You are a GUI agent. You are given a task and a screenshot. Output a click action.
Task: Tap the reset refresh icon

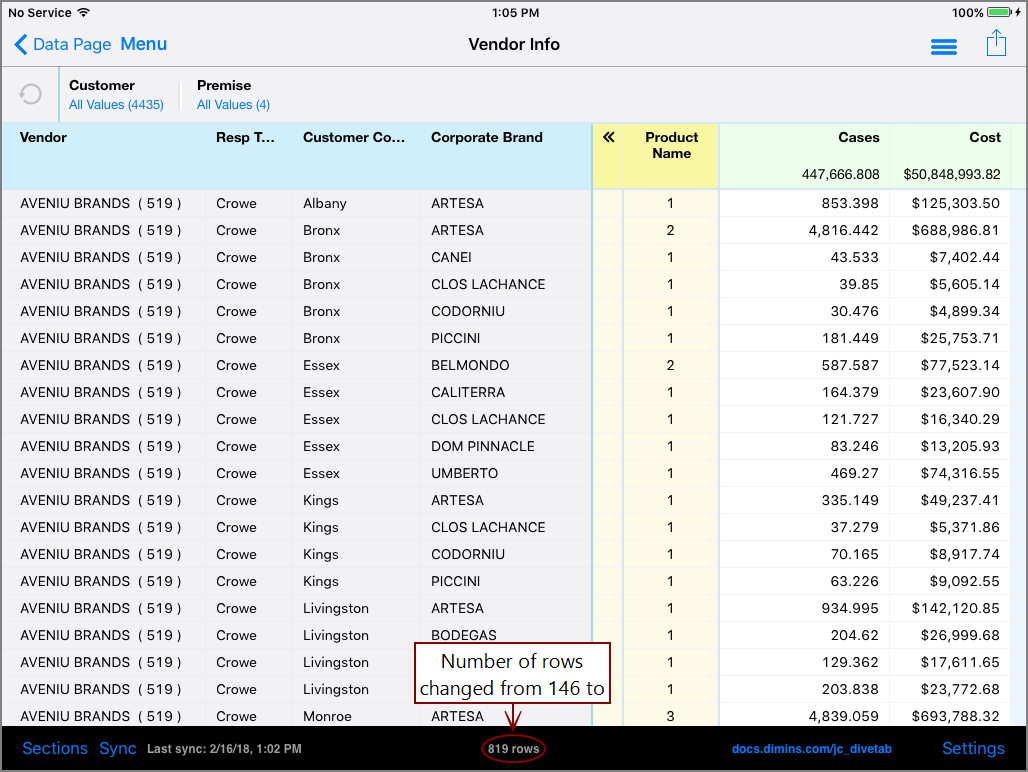[x=31, y=94]
